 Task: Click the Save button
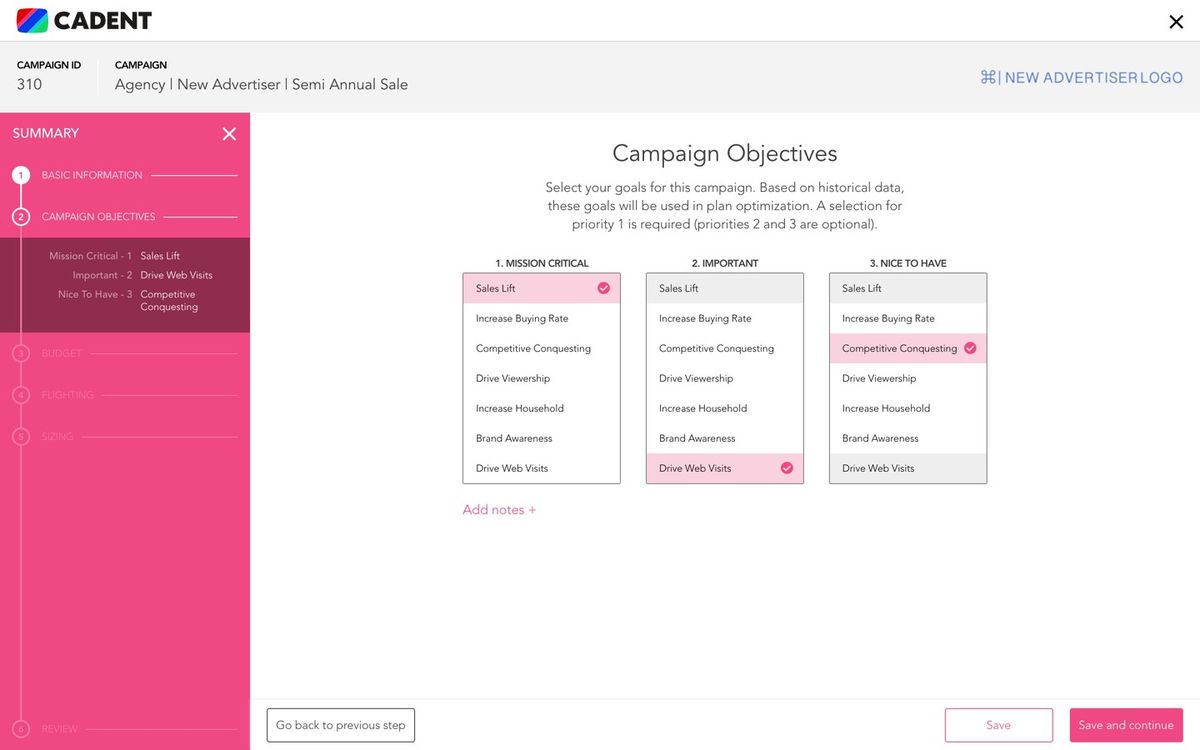coord(998,724)
